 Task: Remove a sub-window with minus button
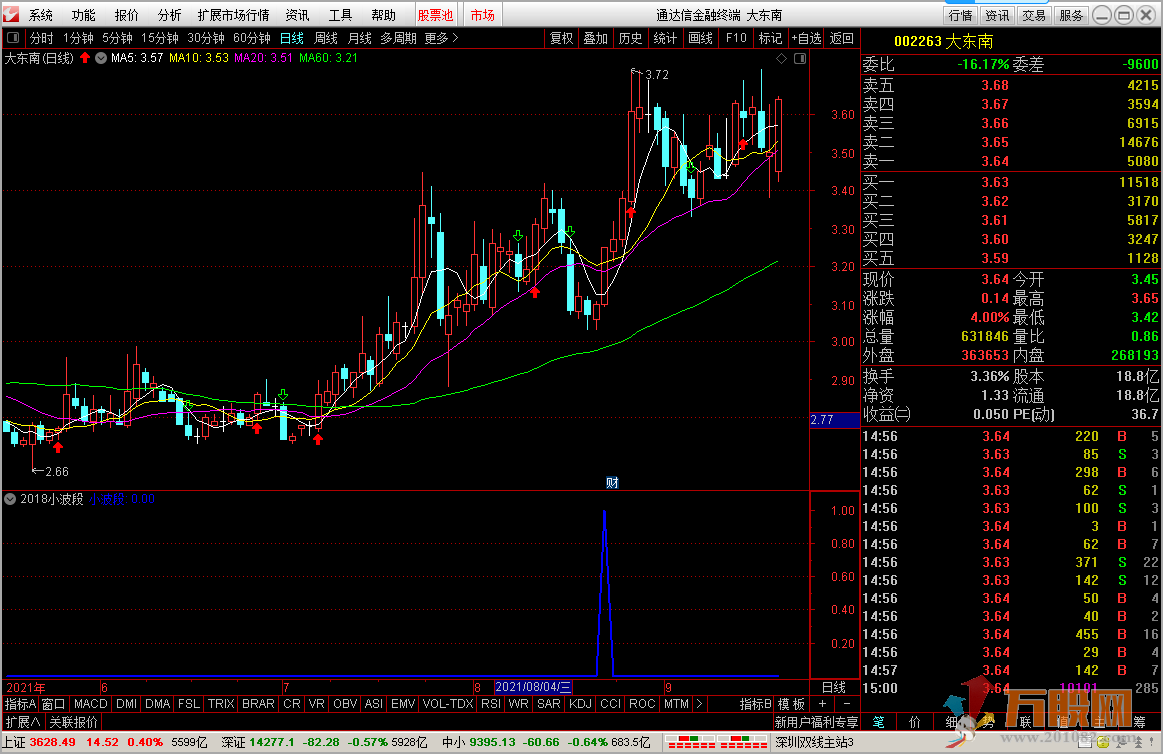pyautogui.click(x=846, y=704)
